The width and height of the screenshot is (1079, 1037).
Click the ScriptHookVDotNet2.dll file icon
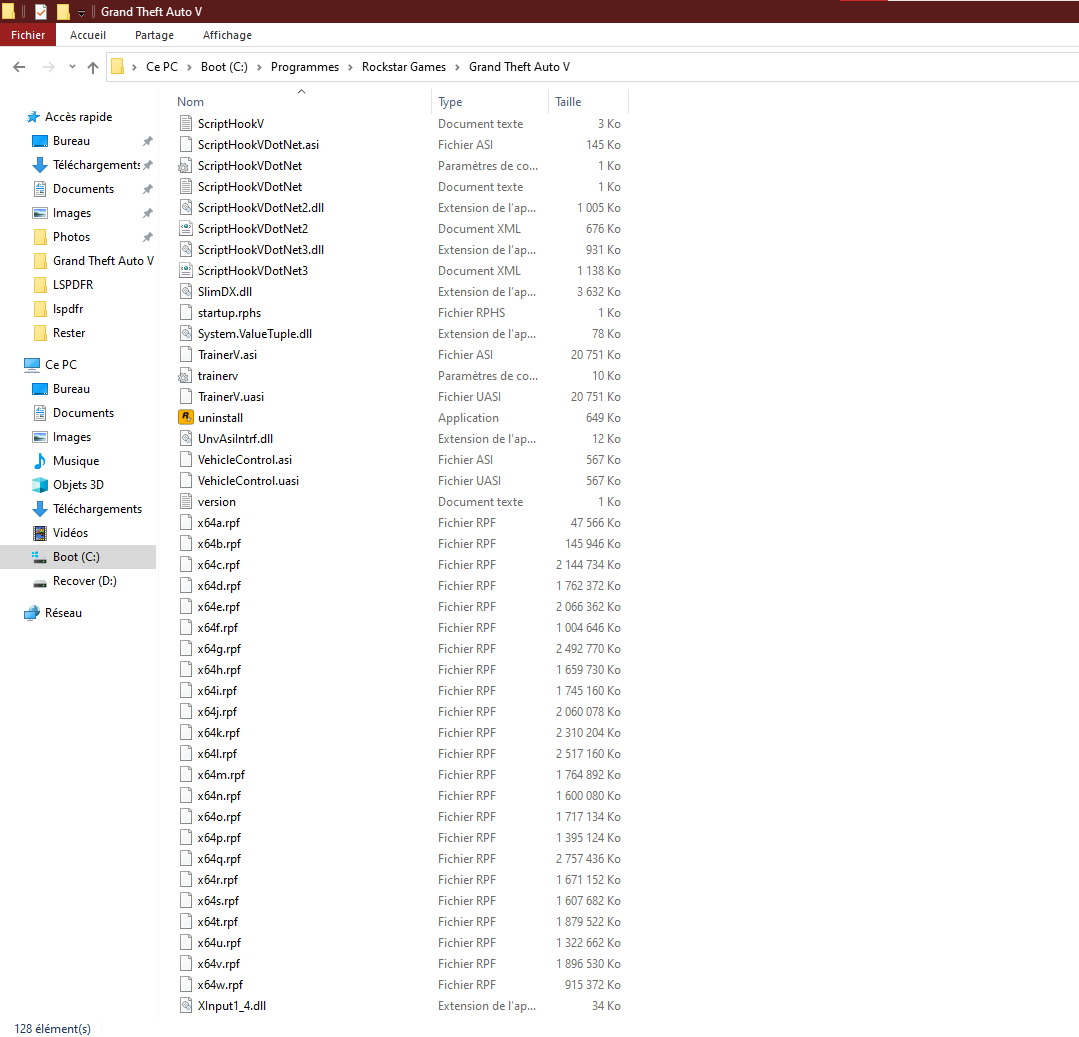click(186, 208)
